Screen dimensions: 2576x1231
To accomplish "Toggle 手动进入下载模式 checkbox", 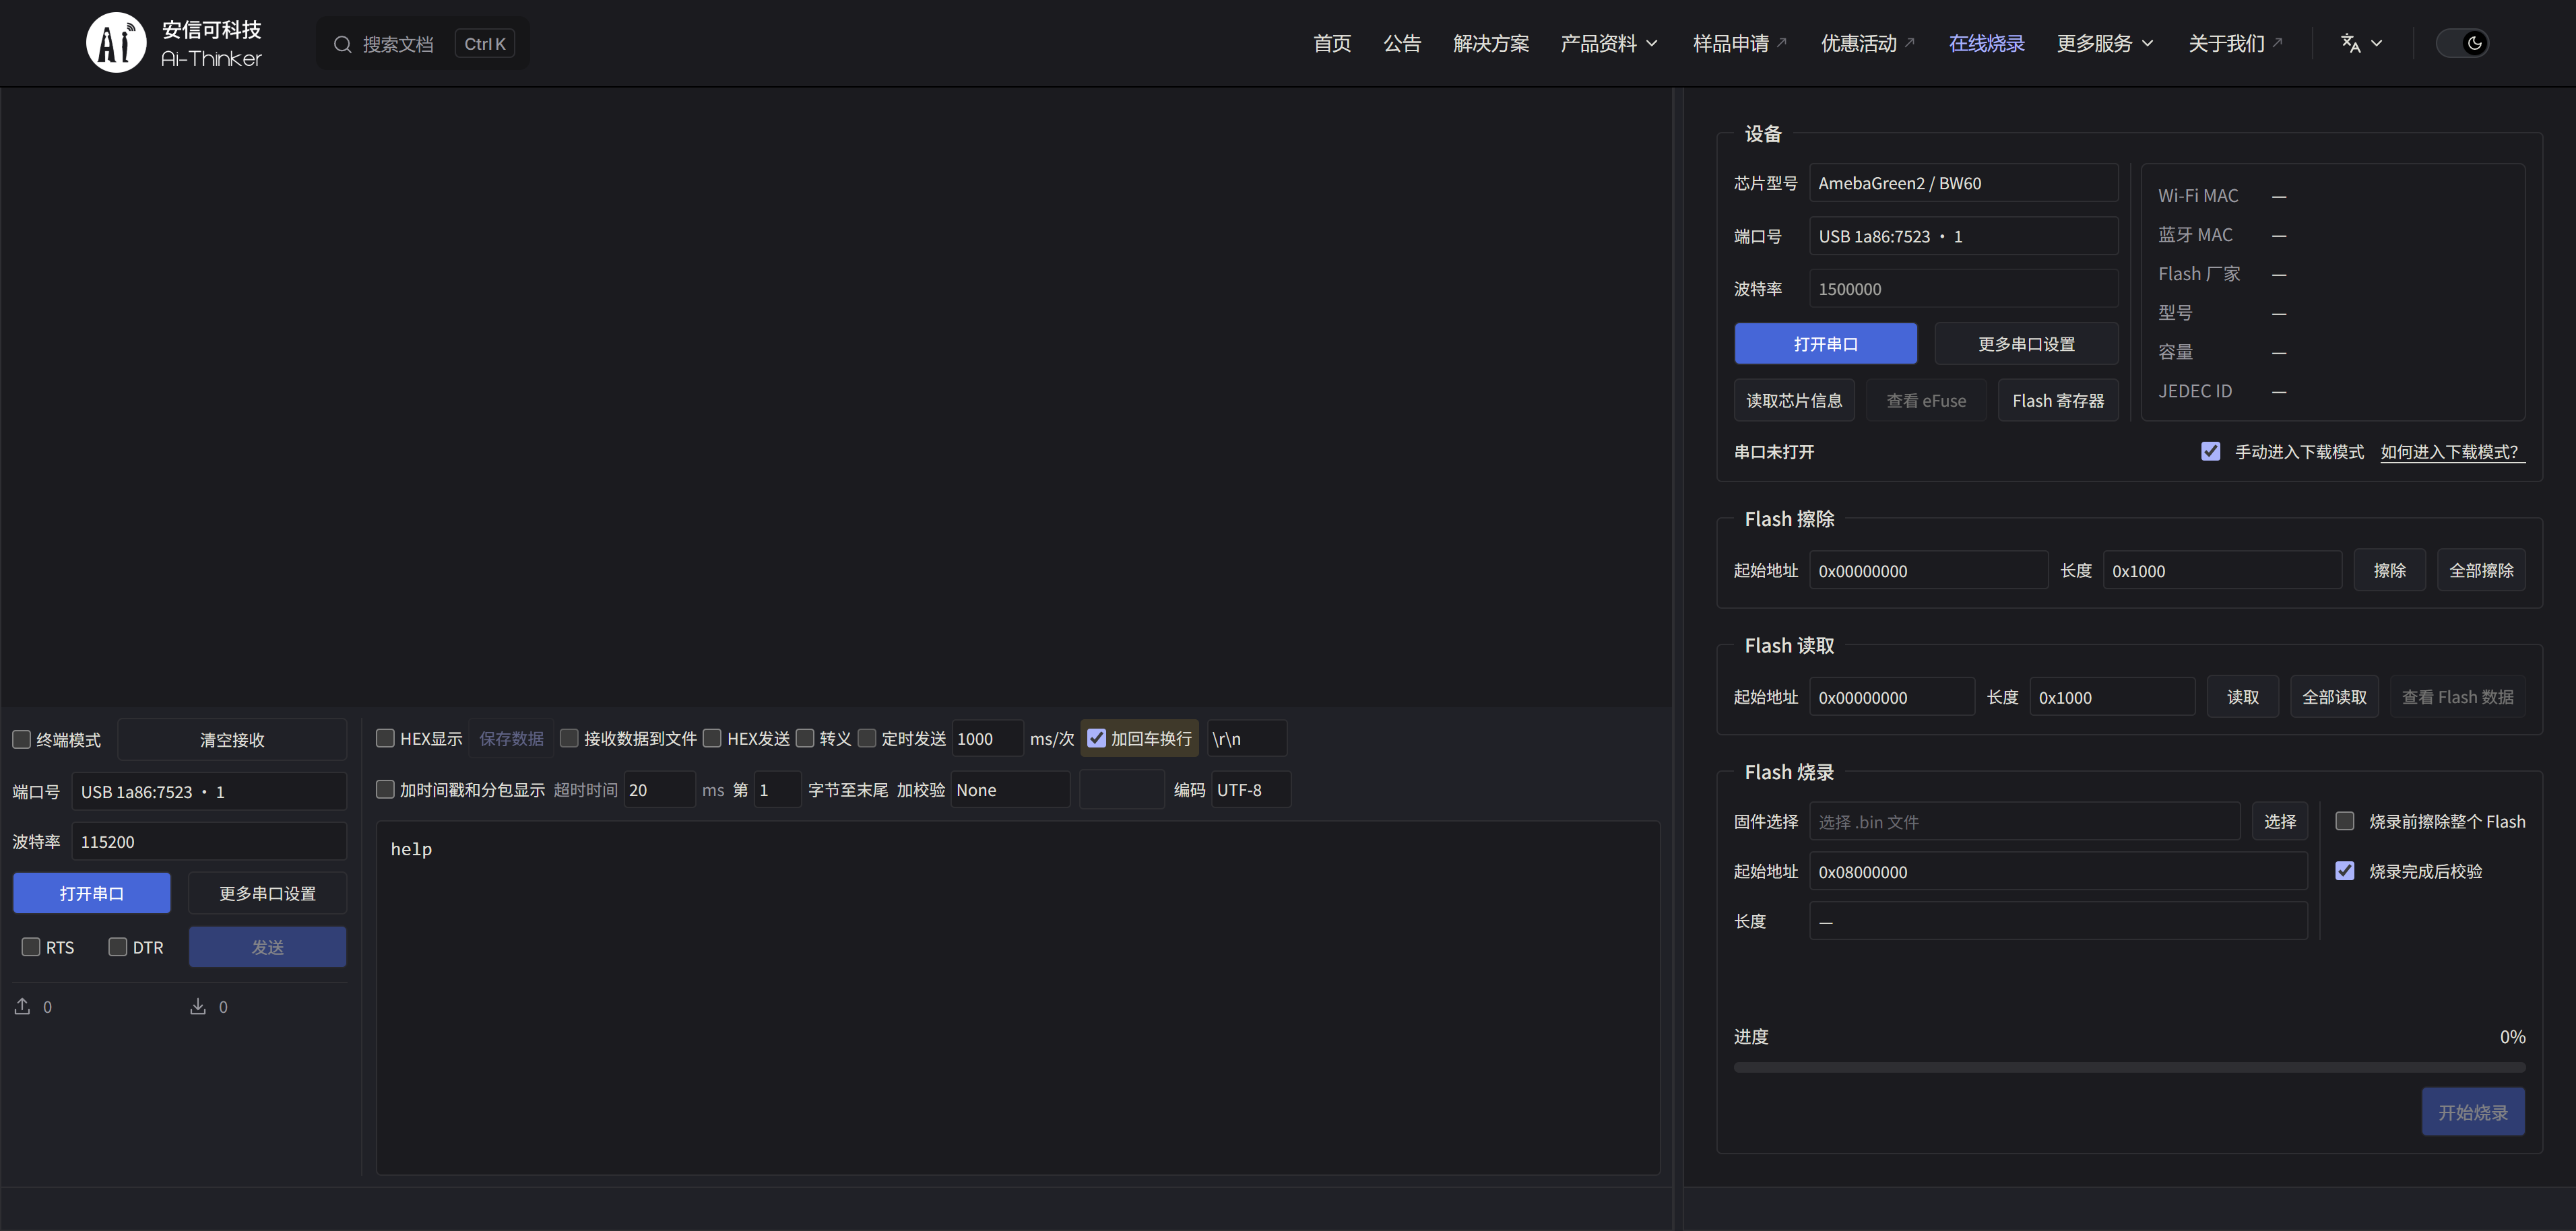I will pyautogui.click(x=2211, y=451).
